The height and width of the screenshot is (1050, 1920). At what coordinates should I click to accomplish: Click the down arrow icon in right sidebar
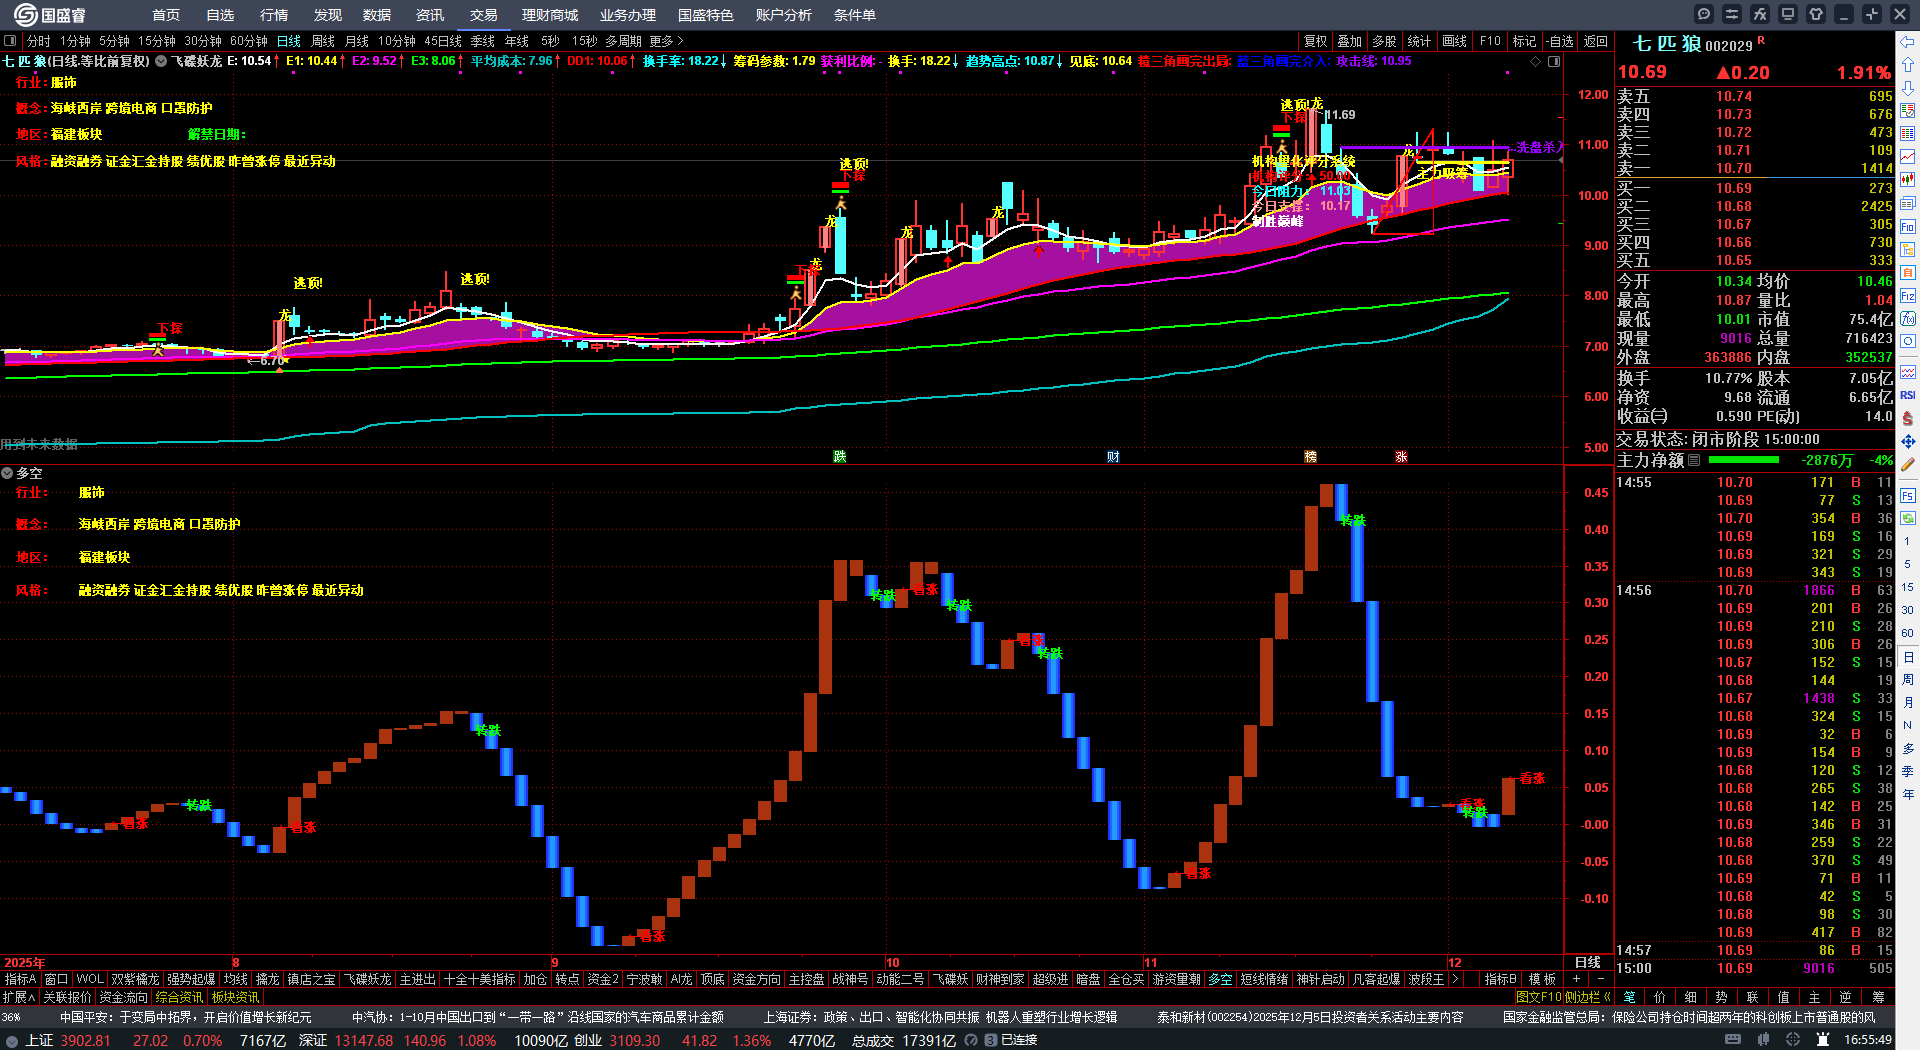(1908, 88)
